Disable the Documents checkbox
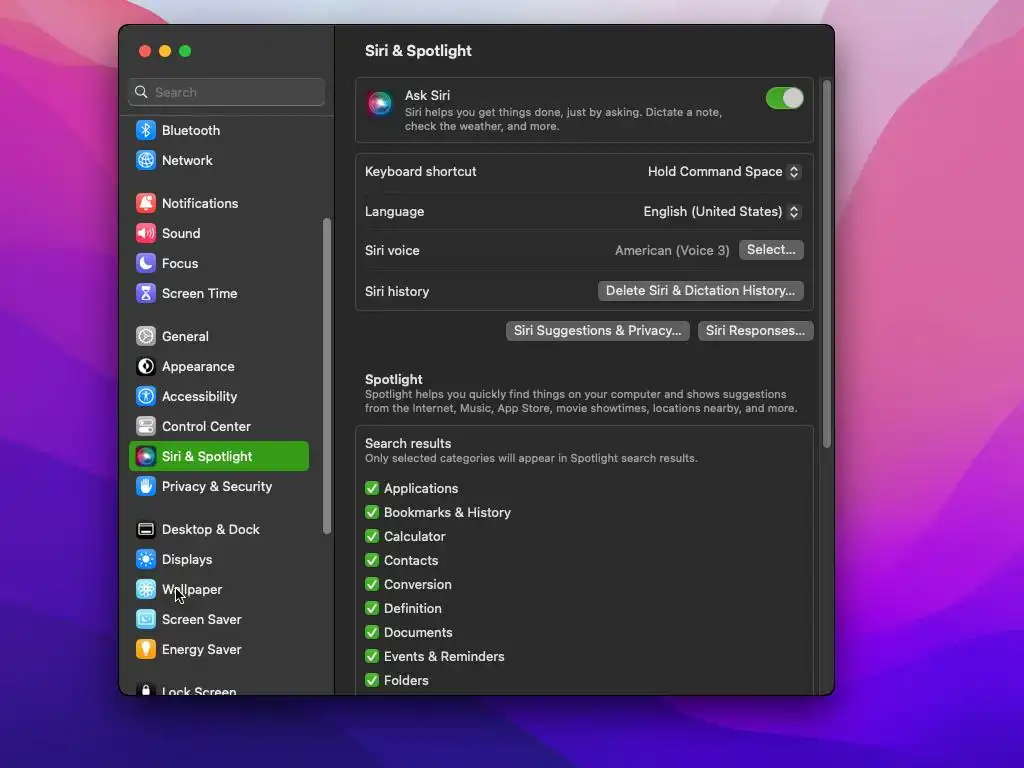The width and height of the screenshot is (1024, 768). coord(372,633)
